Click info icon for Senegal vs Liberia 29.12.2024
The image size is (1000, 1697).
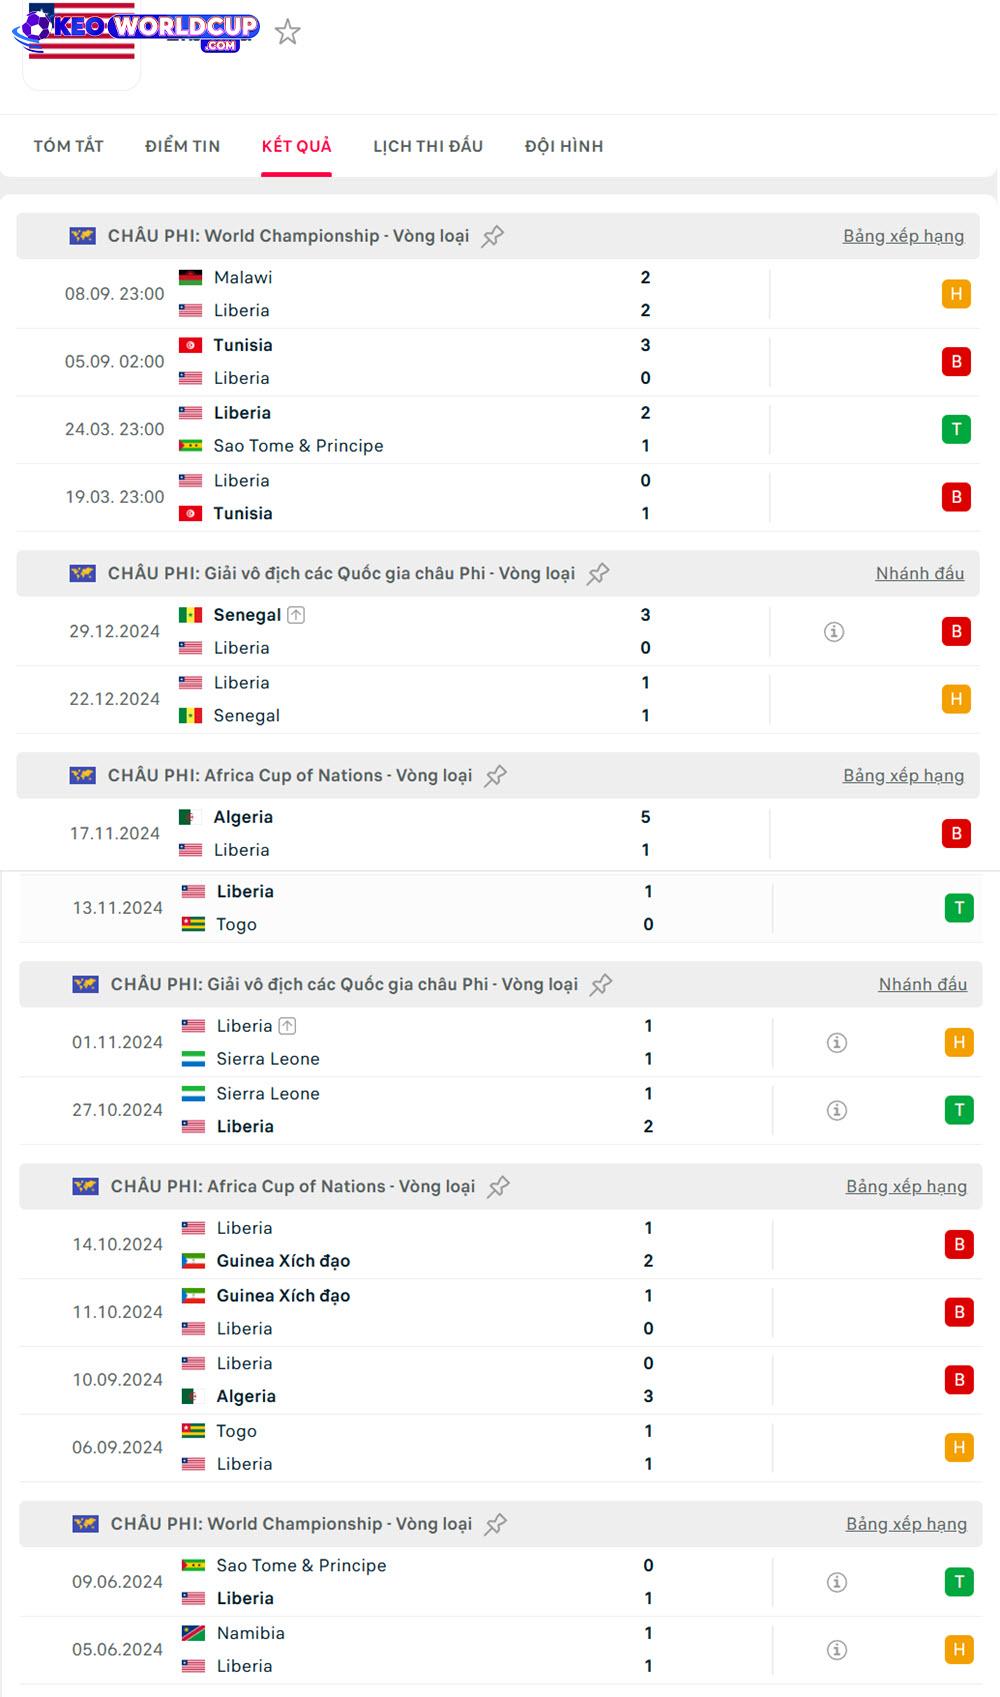point(834,632)
